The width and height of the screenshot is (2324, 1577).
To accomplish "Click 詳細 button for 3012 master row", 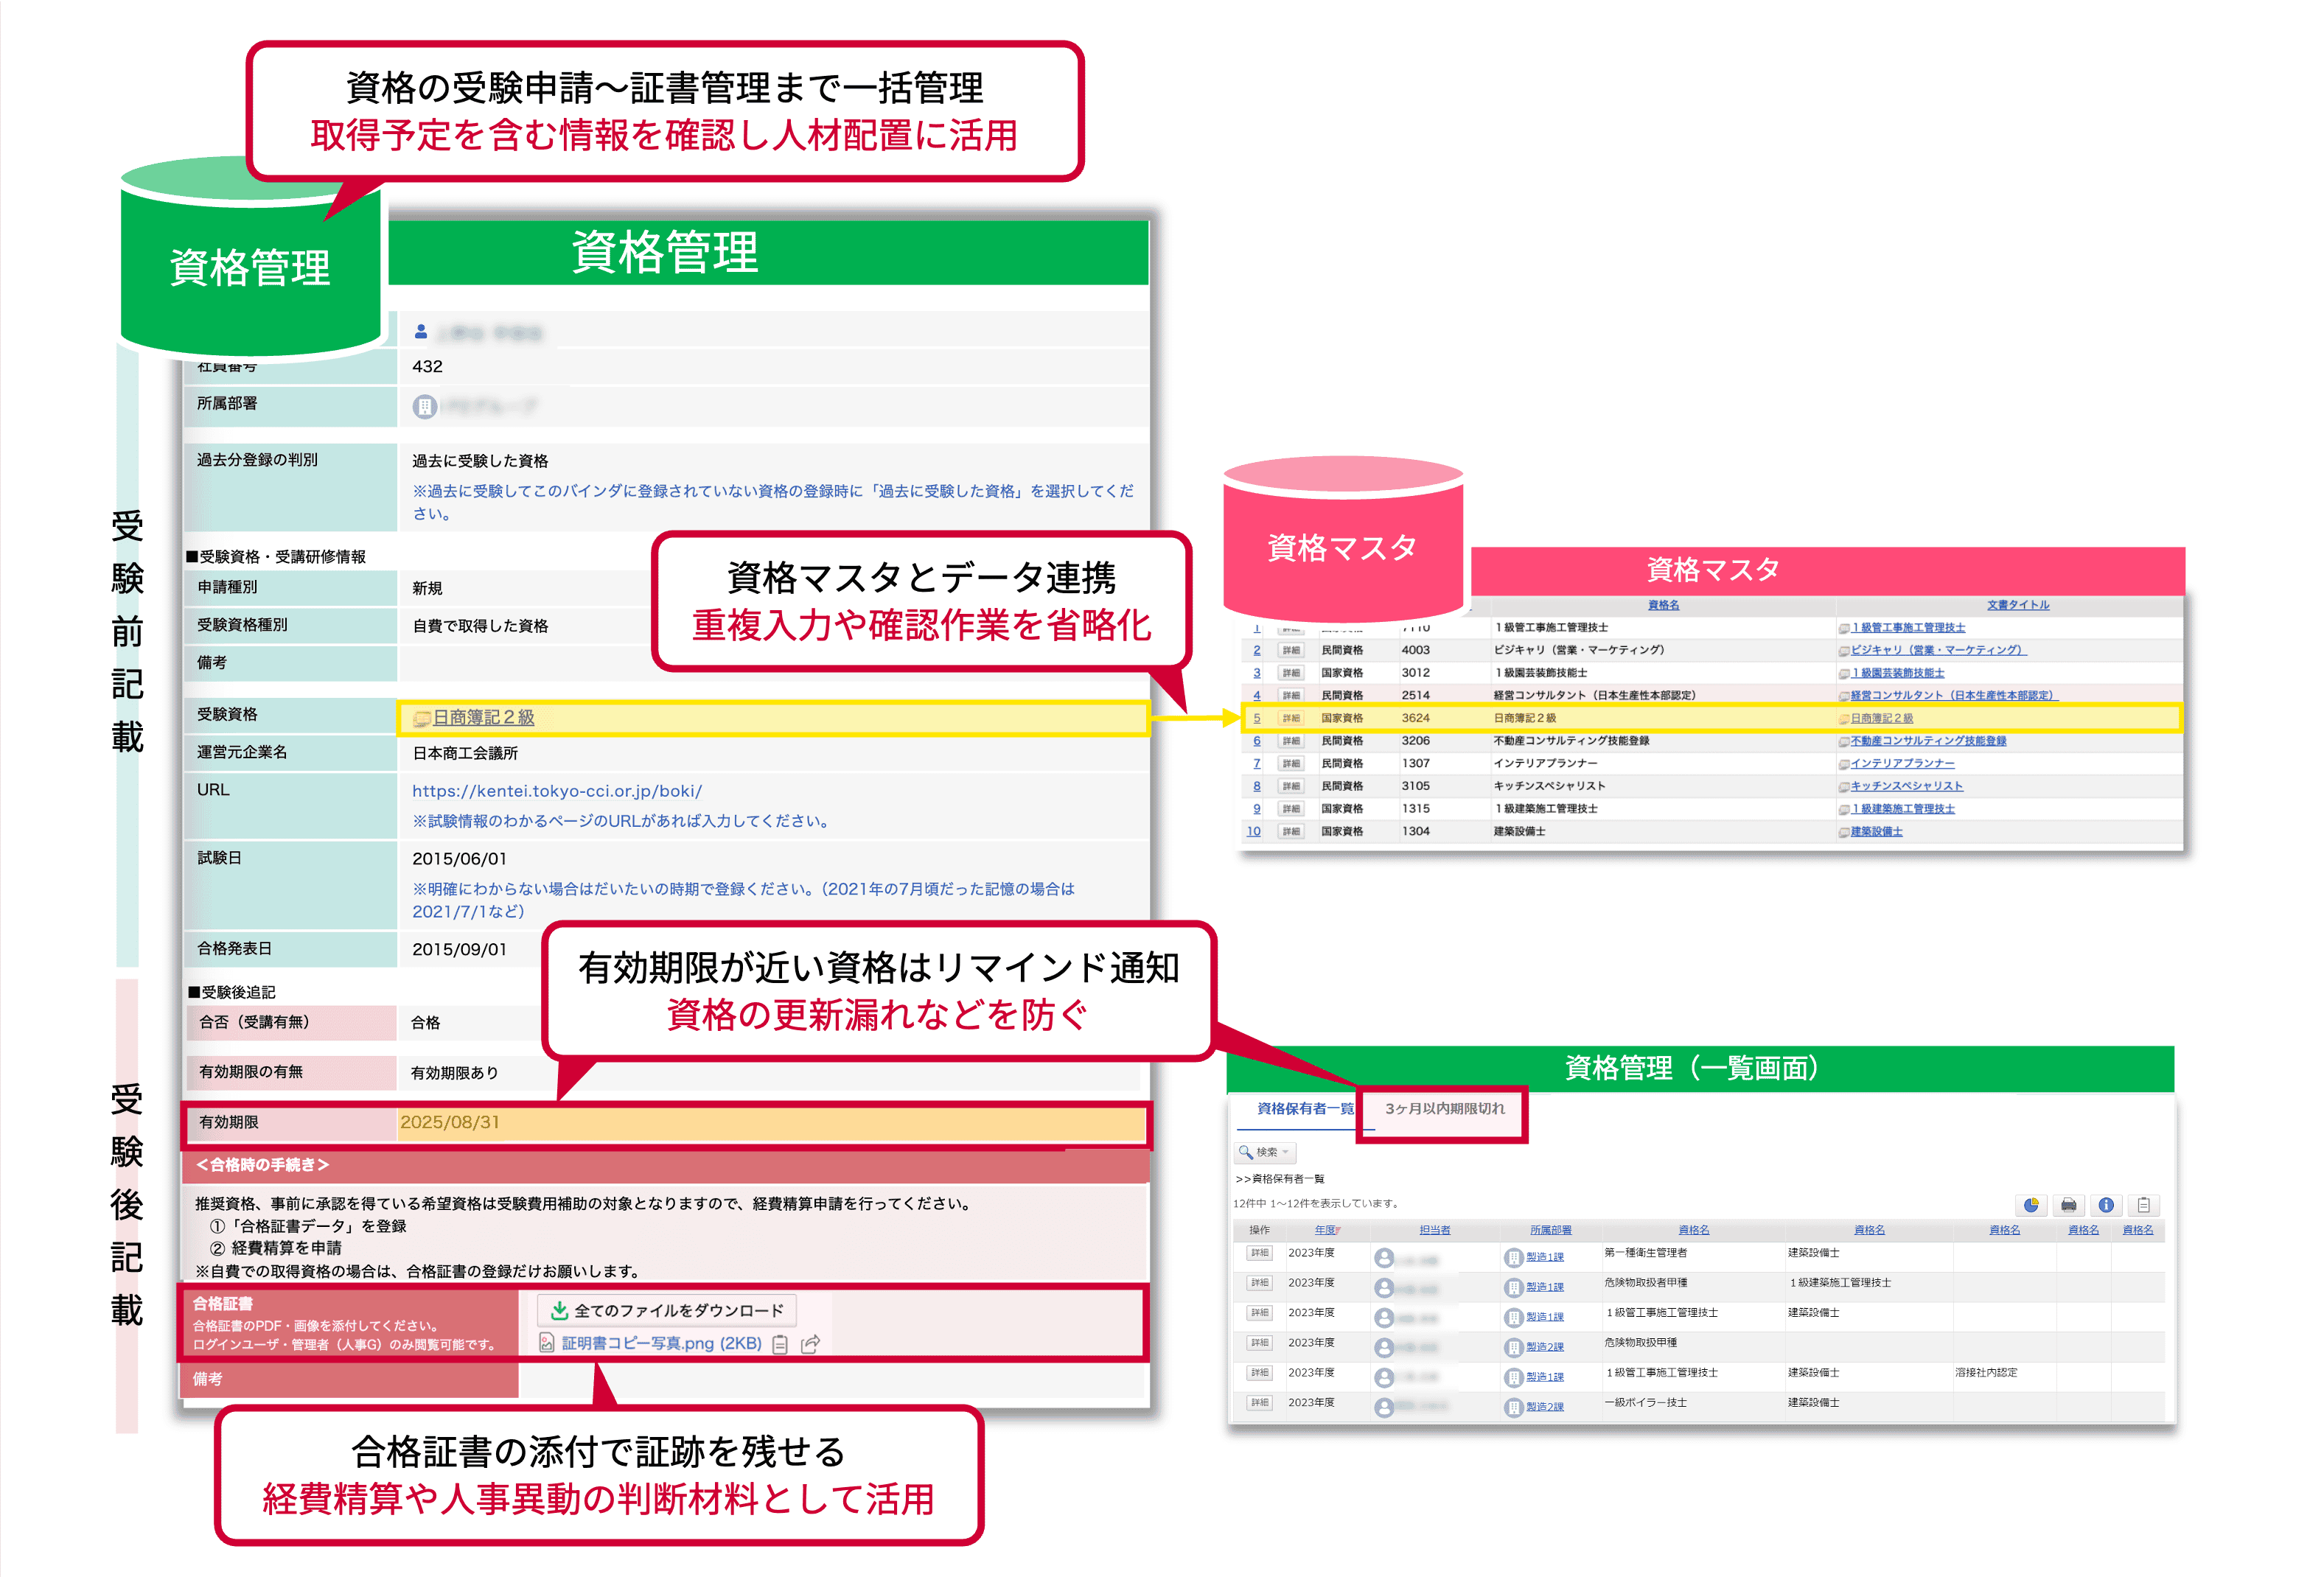I will click(x=1291, y=674).
